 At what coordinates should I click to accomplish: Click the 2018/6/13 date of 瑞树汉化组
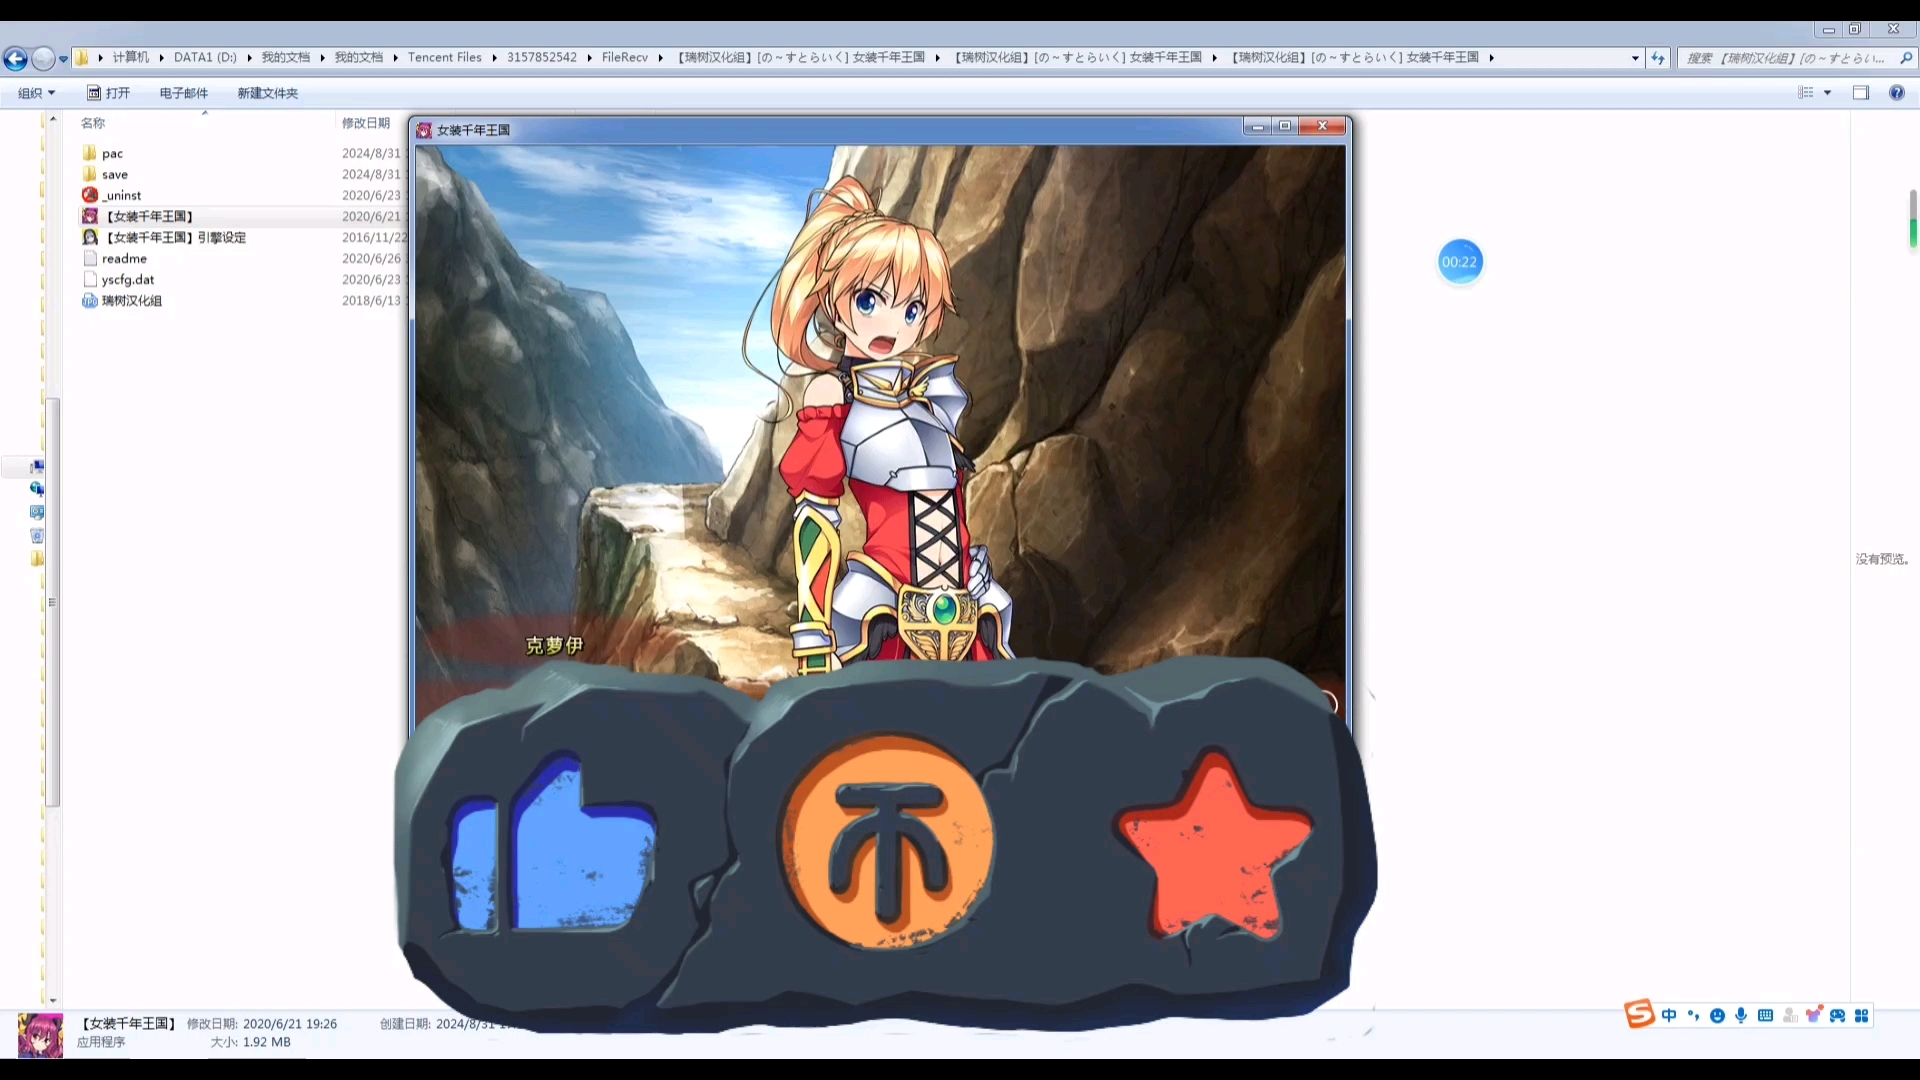(371, 300)
